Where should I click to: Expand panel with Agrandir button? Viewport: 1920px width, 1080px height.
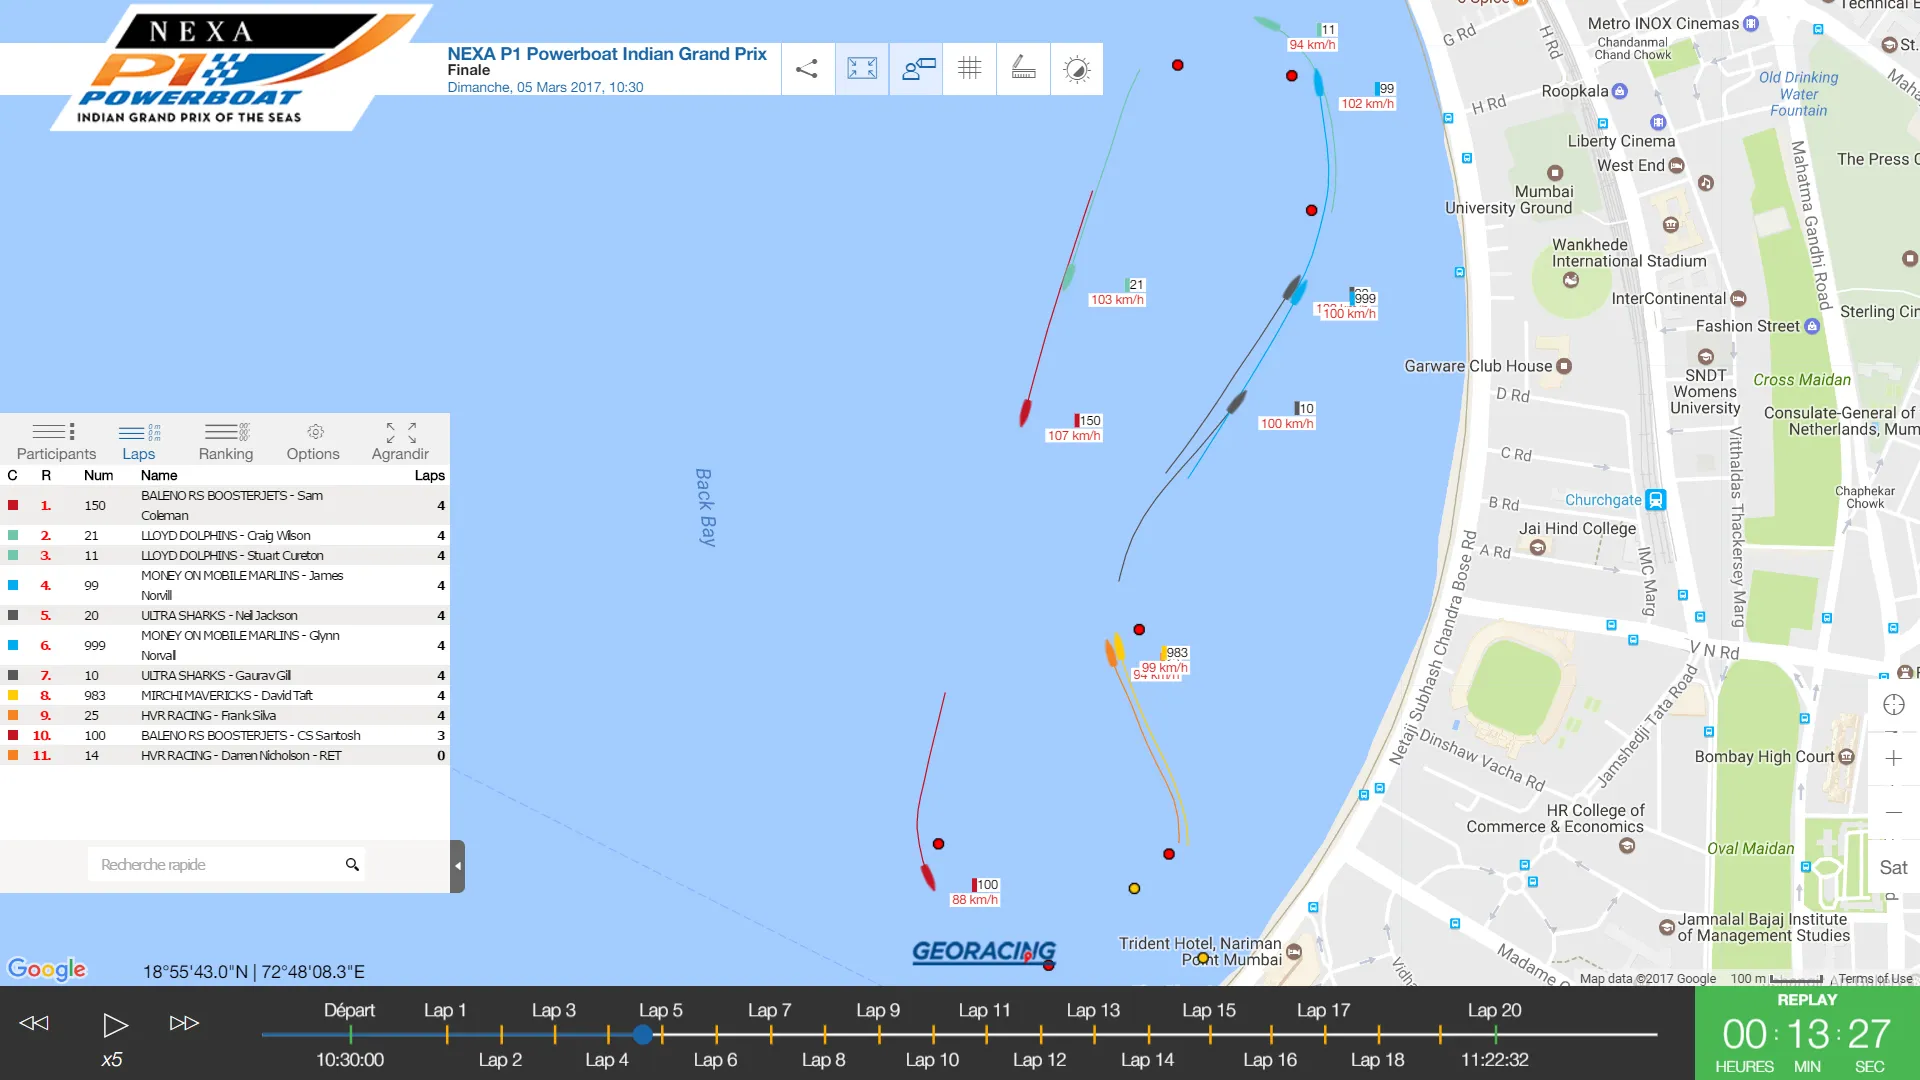400,441
